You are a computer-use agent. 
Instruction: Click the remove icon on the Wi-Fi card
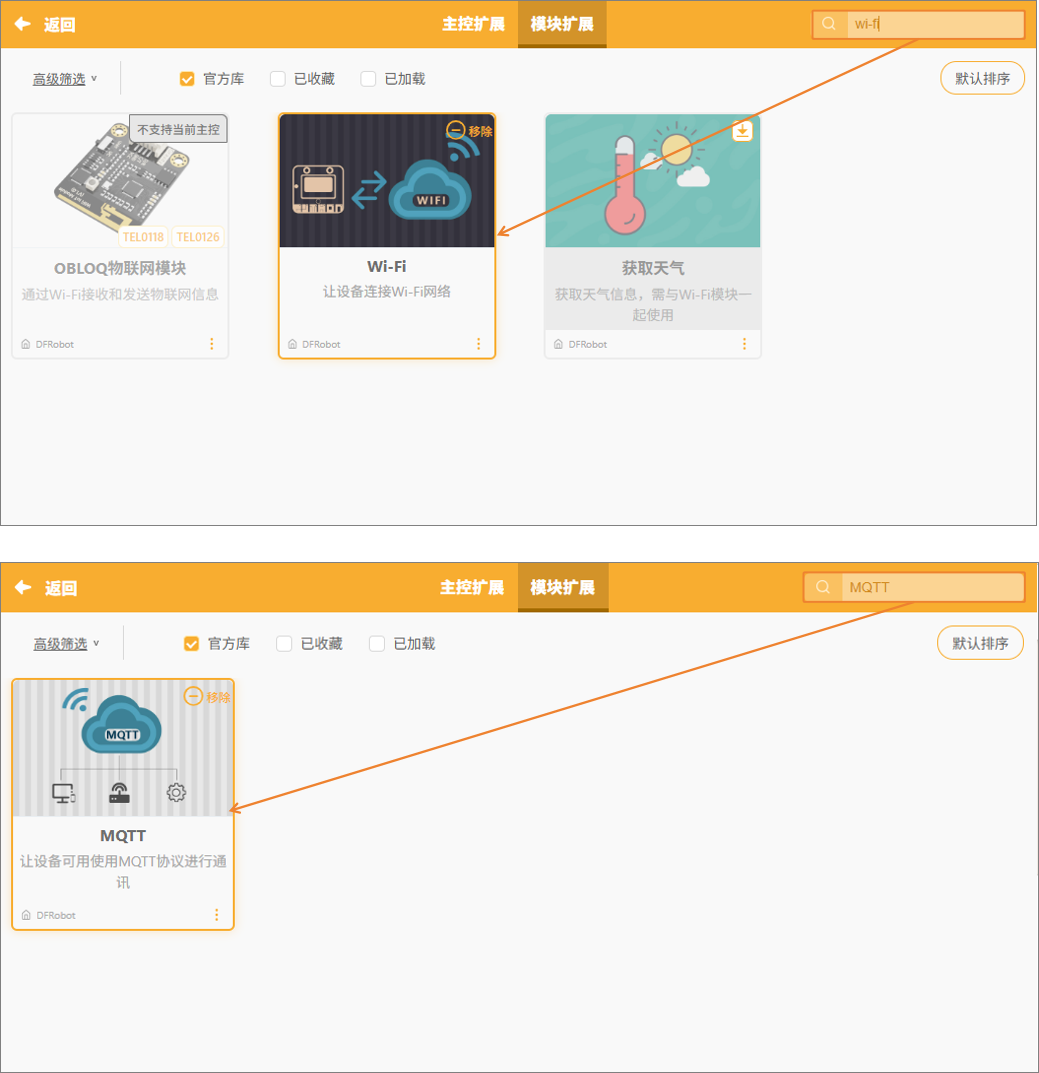pos(456,130)
